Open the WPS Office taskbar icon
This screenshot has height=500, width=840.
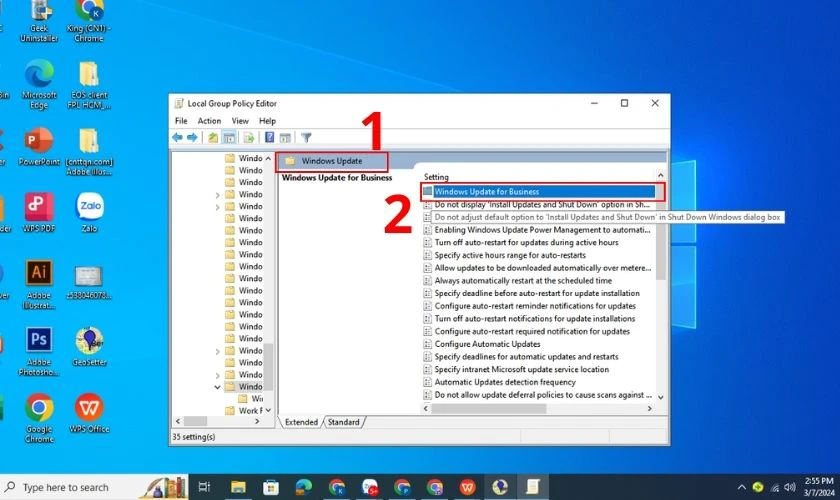[x=468, y=487]
